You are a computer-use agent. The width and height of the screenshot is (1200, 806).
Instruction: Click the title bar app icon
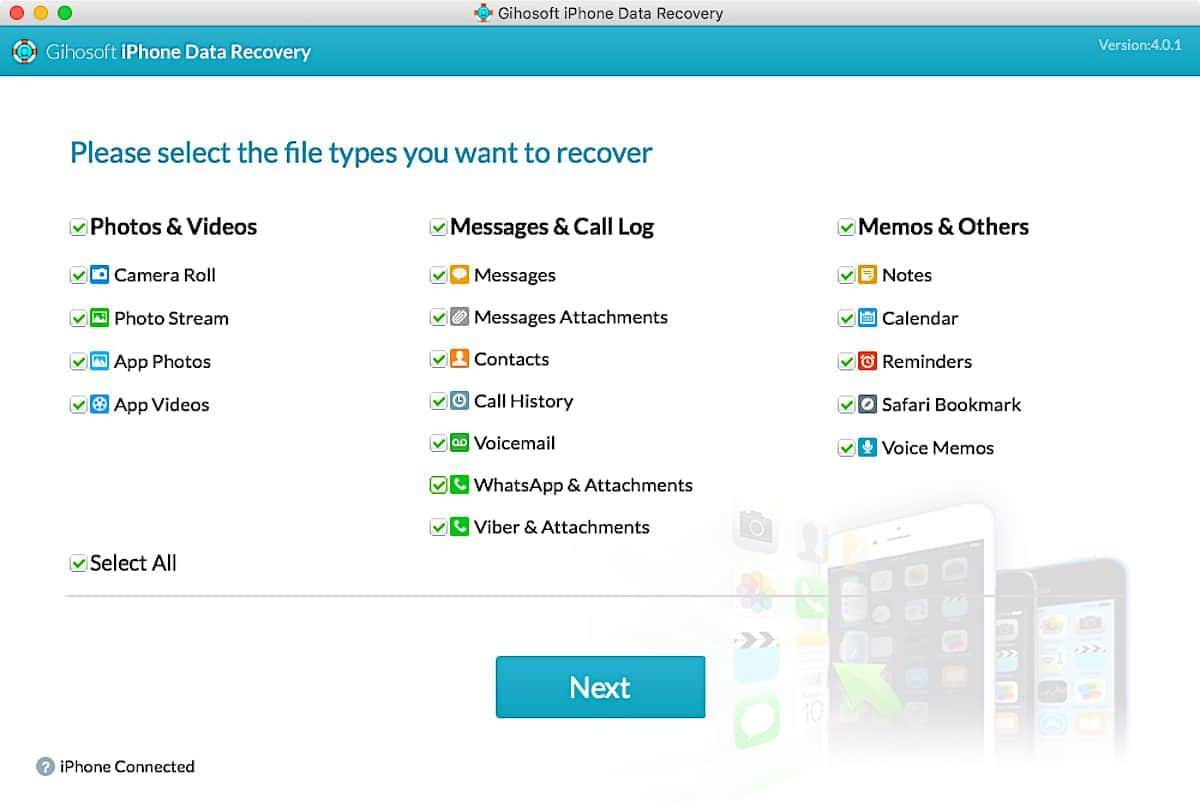coord(483,13)
